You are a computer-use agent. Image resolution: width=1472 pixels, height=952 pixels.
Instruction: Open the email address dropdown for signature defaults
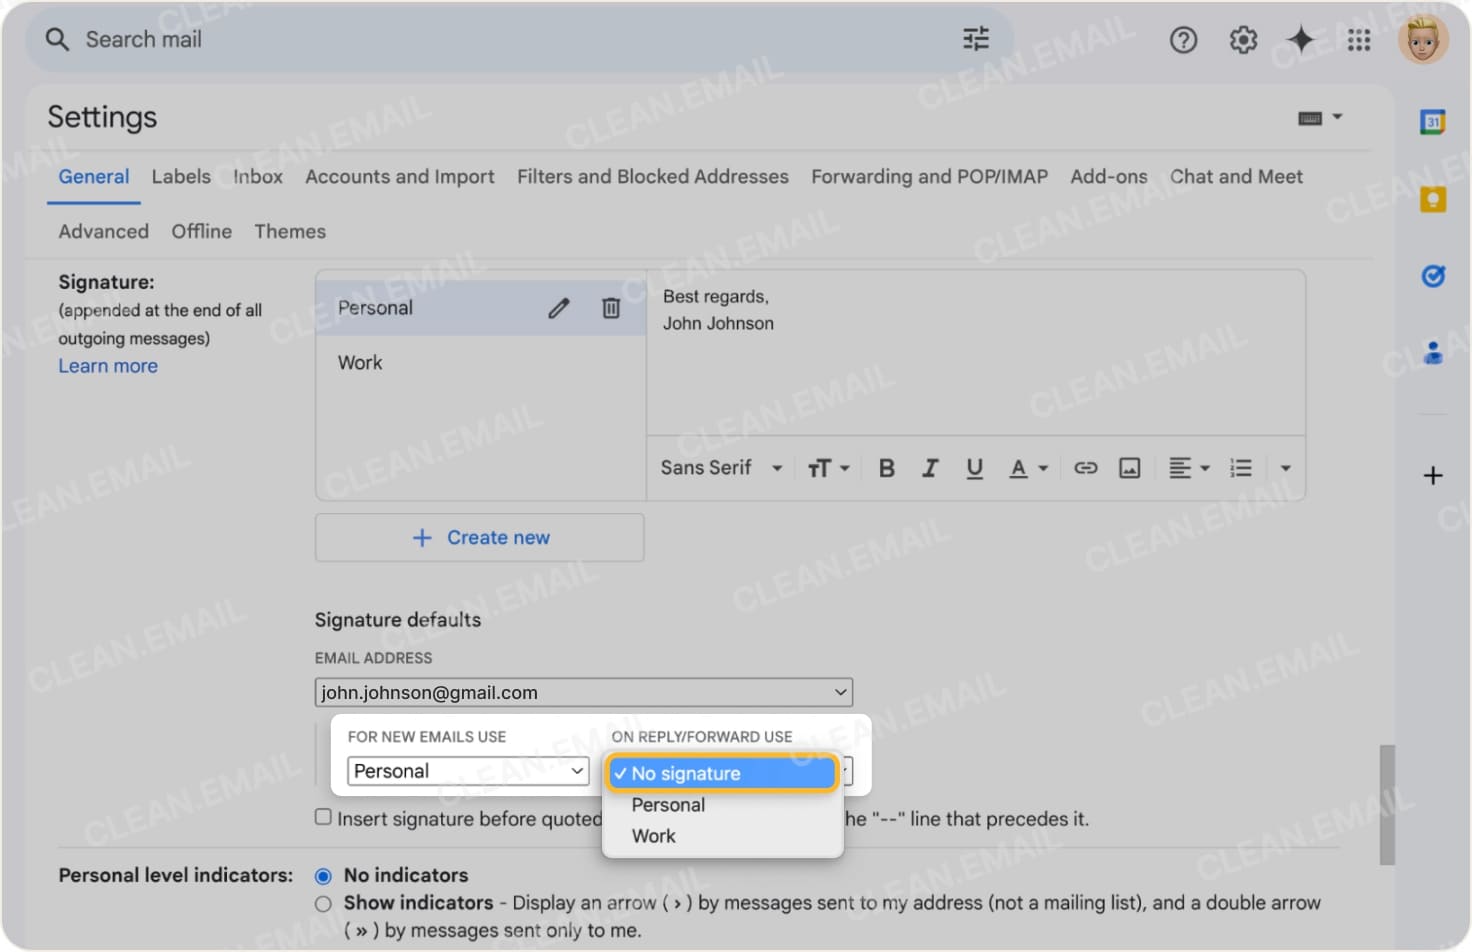583,691
